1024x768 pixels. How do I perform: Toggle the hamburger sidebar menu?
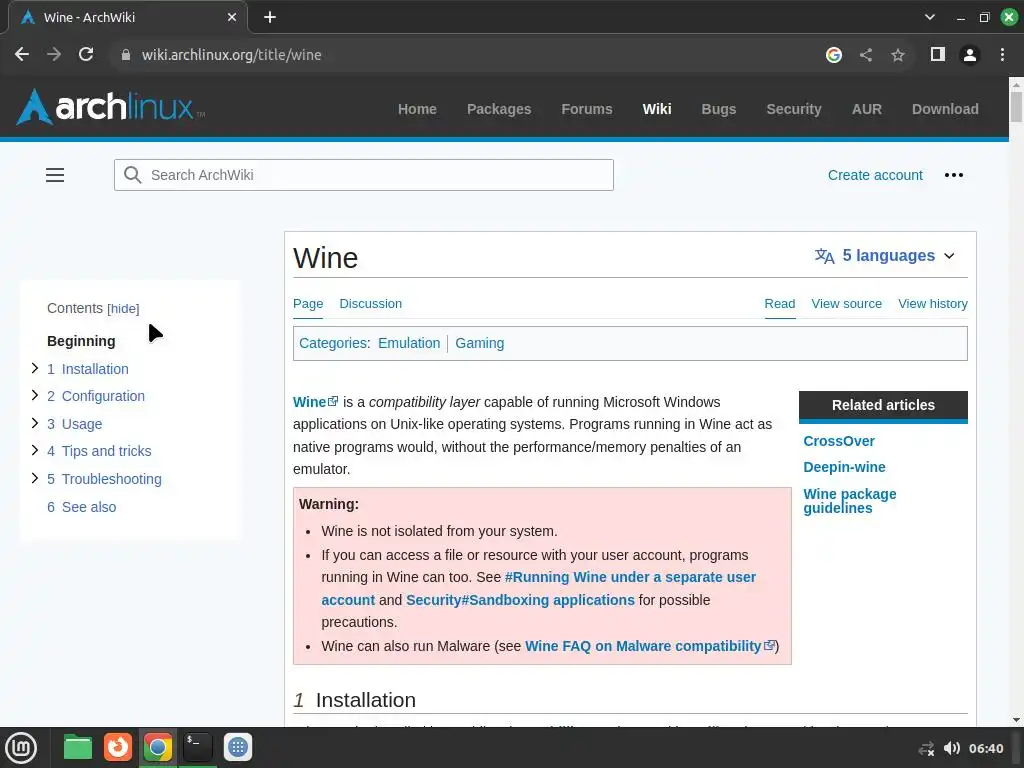(x=55, y=175)
